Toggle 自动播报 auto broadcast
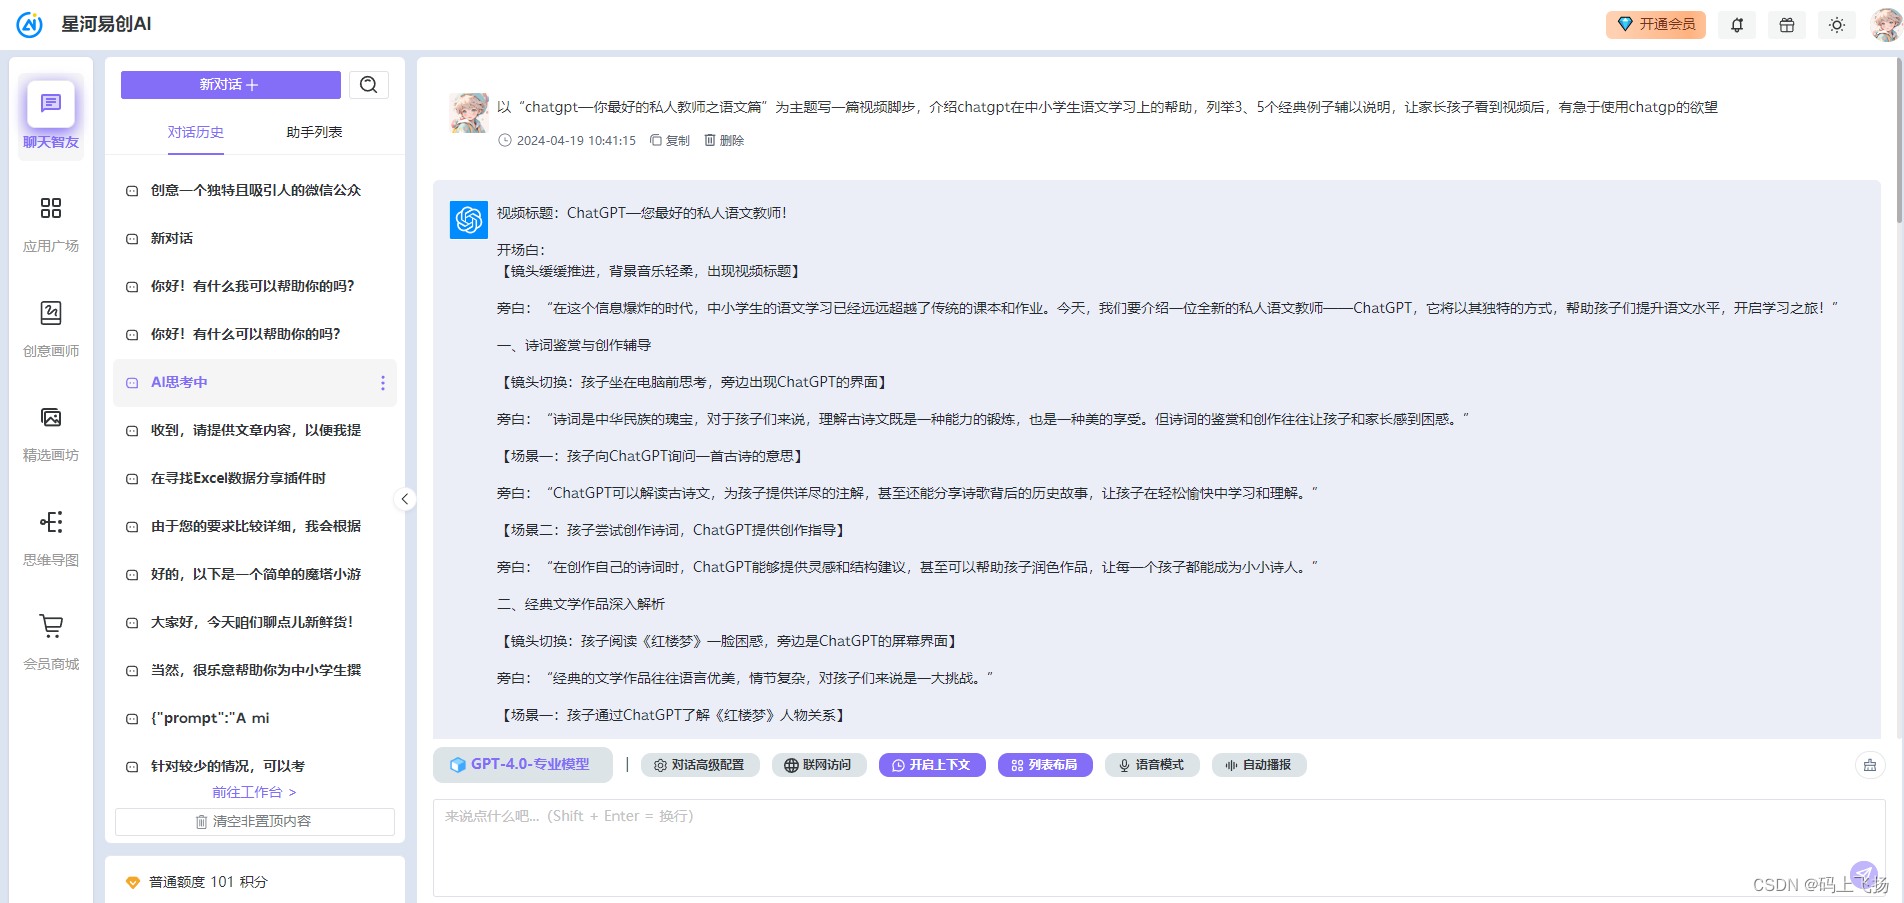The height and width of the screenshot is (903, 1904). click(1259, 765)
